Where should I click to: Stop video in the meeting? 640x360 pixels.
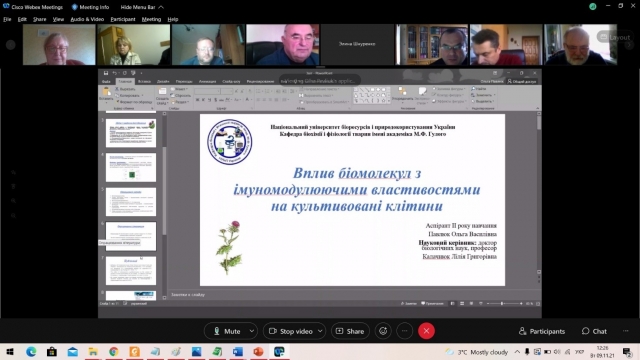point(291,331)
